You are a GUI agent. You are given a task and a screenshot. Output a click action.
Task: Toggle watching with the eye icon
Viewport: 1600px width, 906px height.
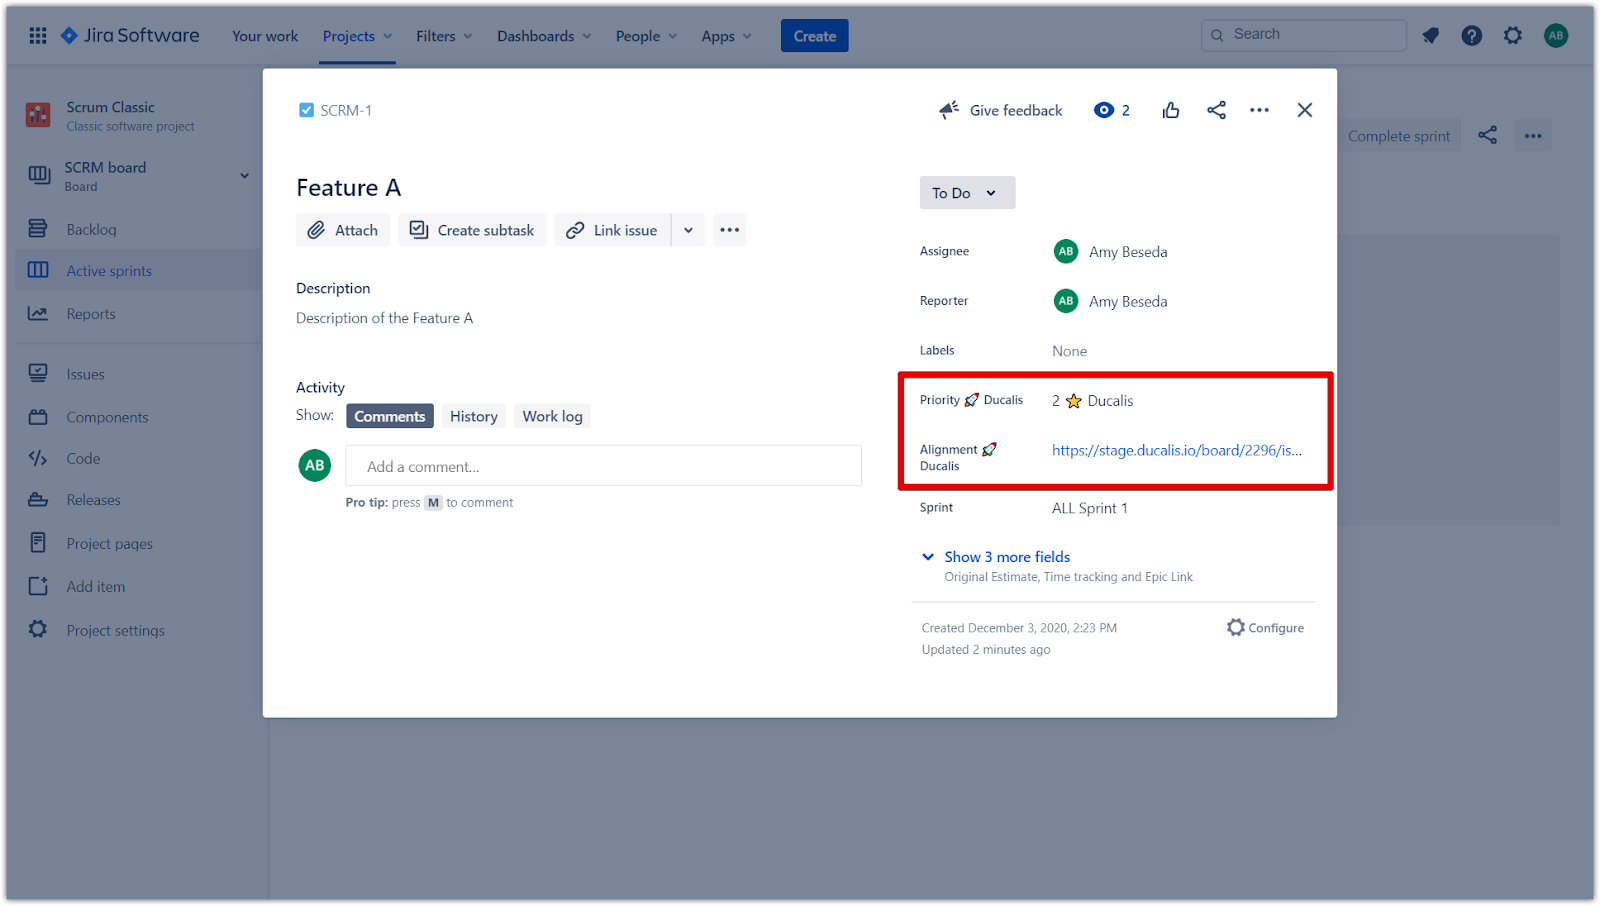tap(1104, 110)
